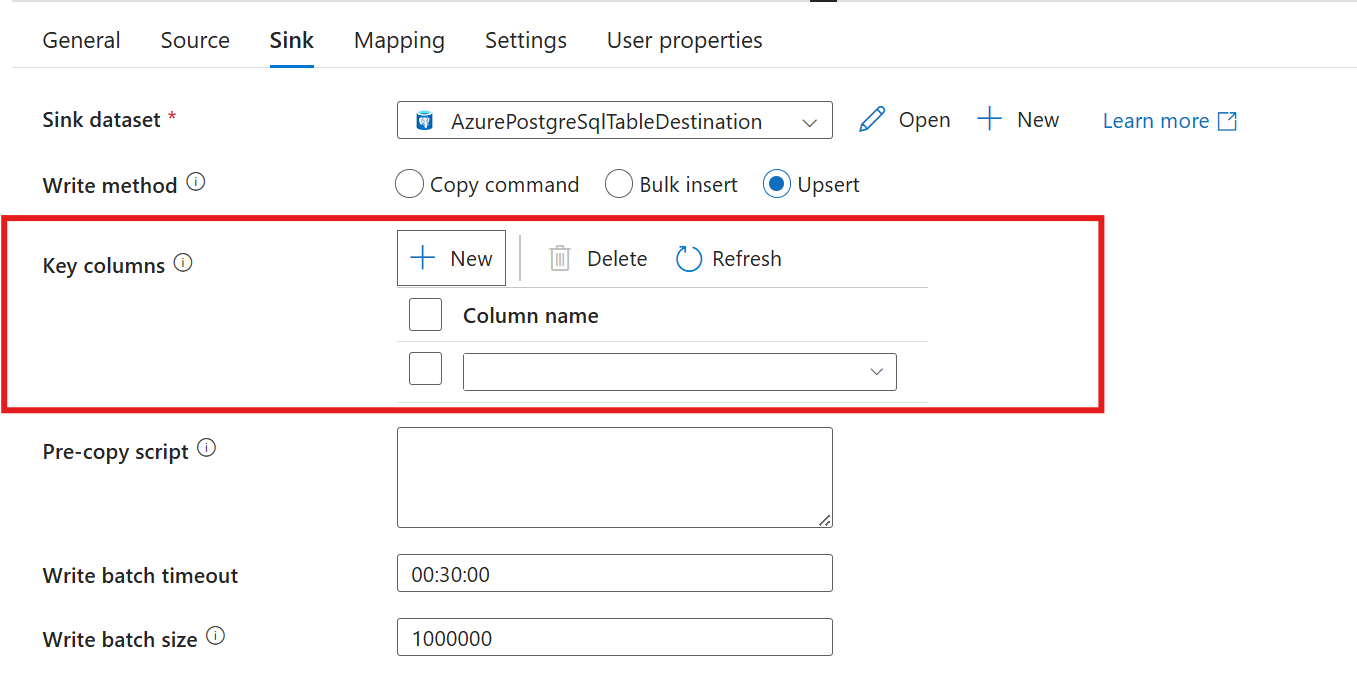Check the key column row checkbox

425,369
